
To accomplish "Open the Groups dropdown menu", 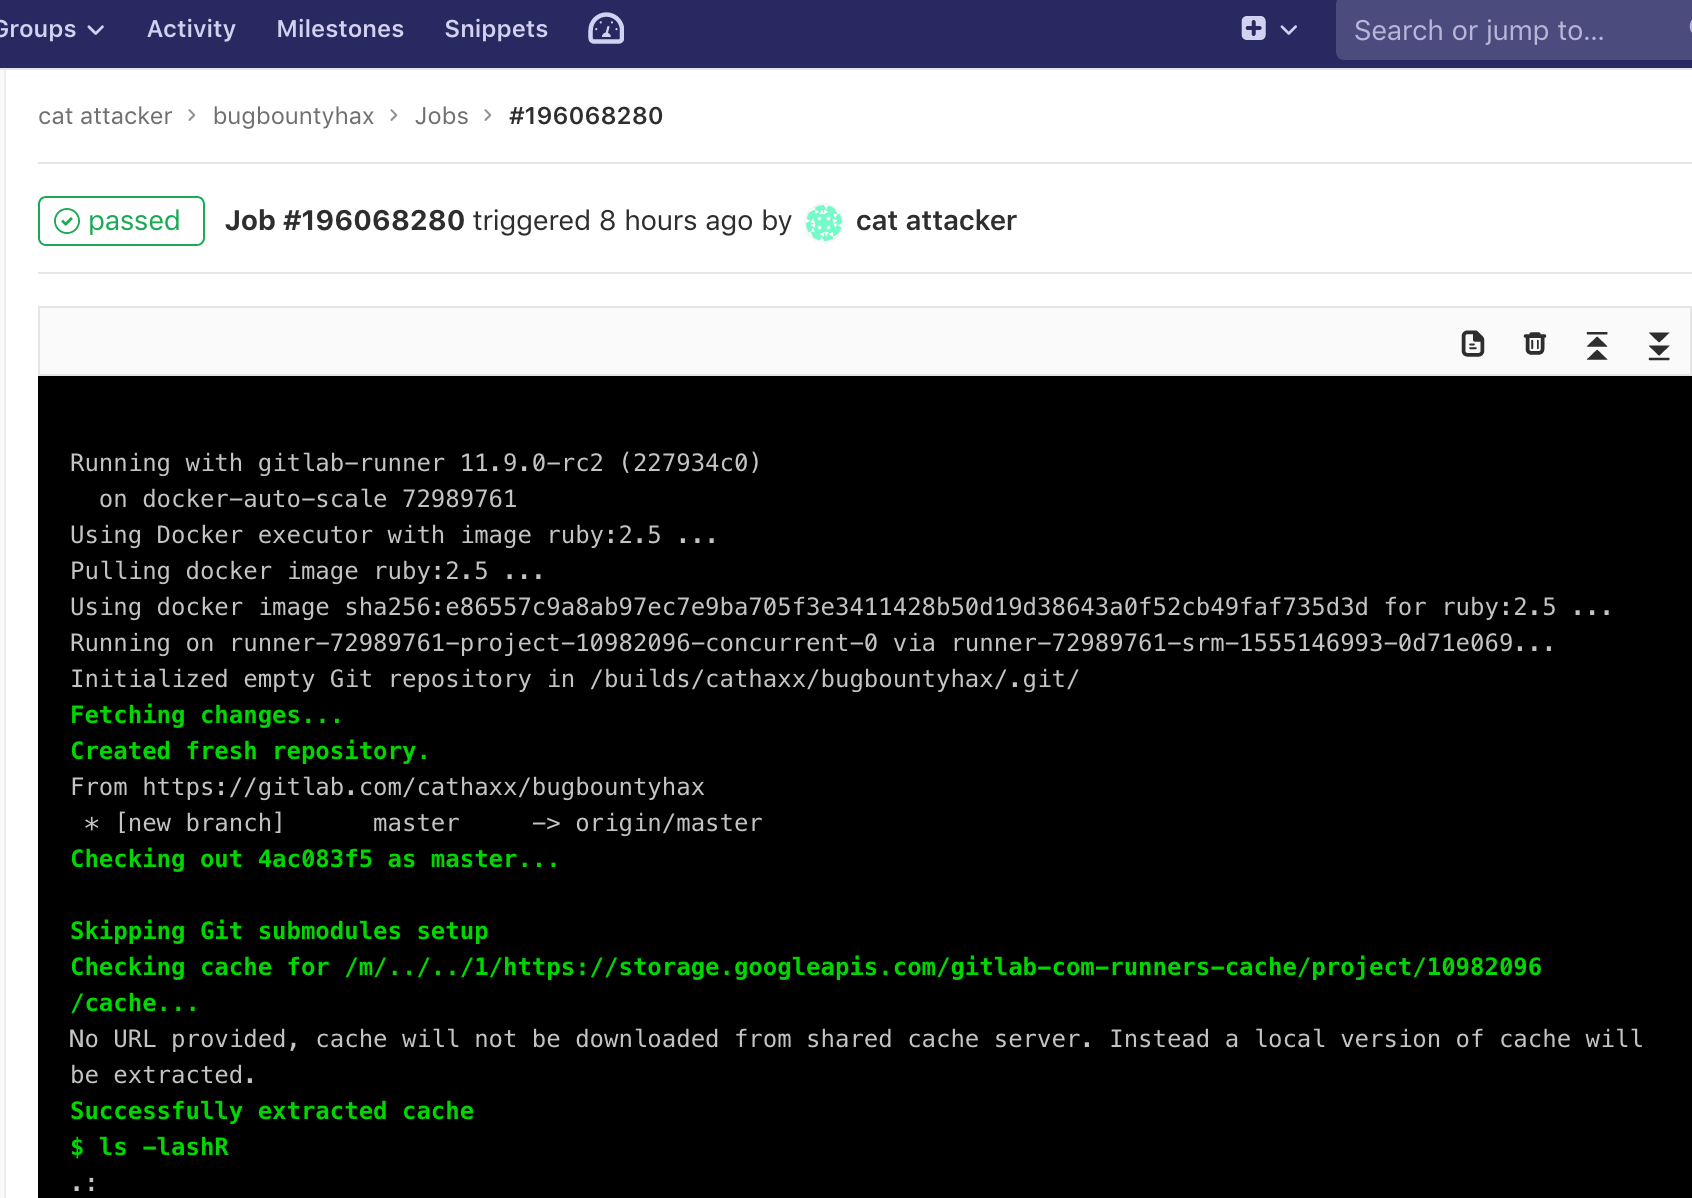I will click(50, 29).
